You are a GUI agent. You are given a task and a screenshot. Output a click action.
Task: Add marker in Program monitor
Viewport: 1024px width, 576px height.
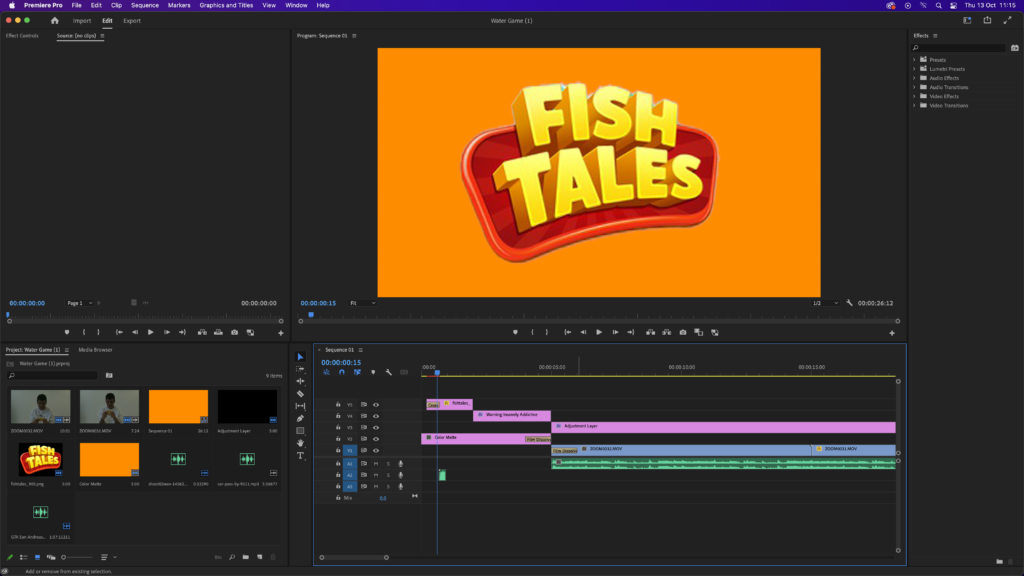tap(515, 332)
